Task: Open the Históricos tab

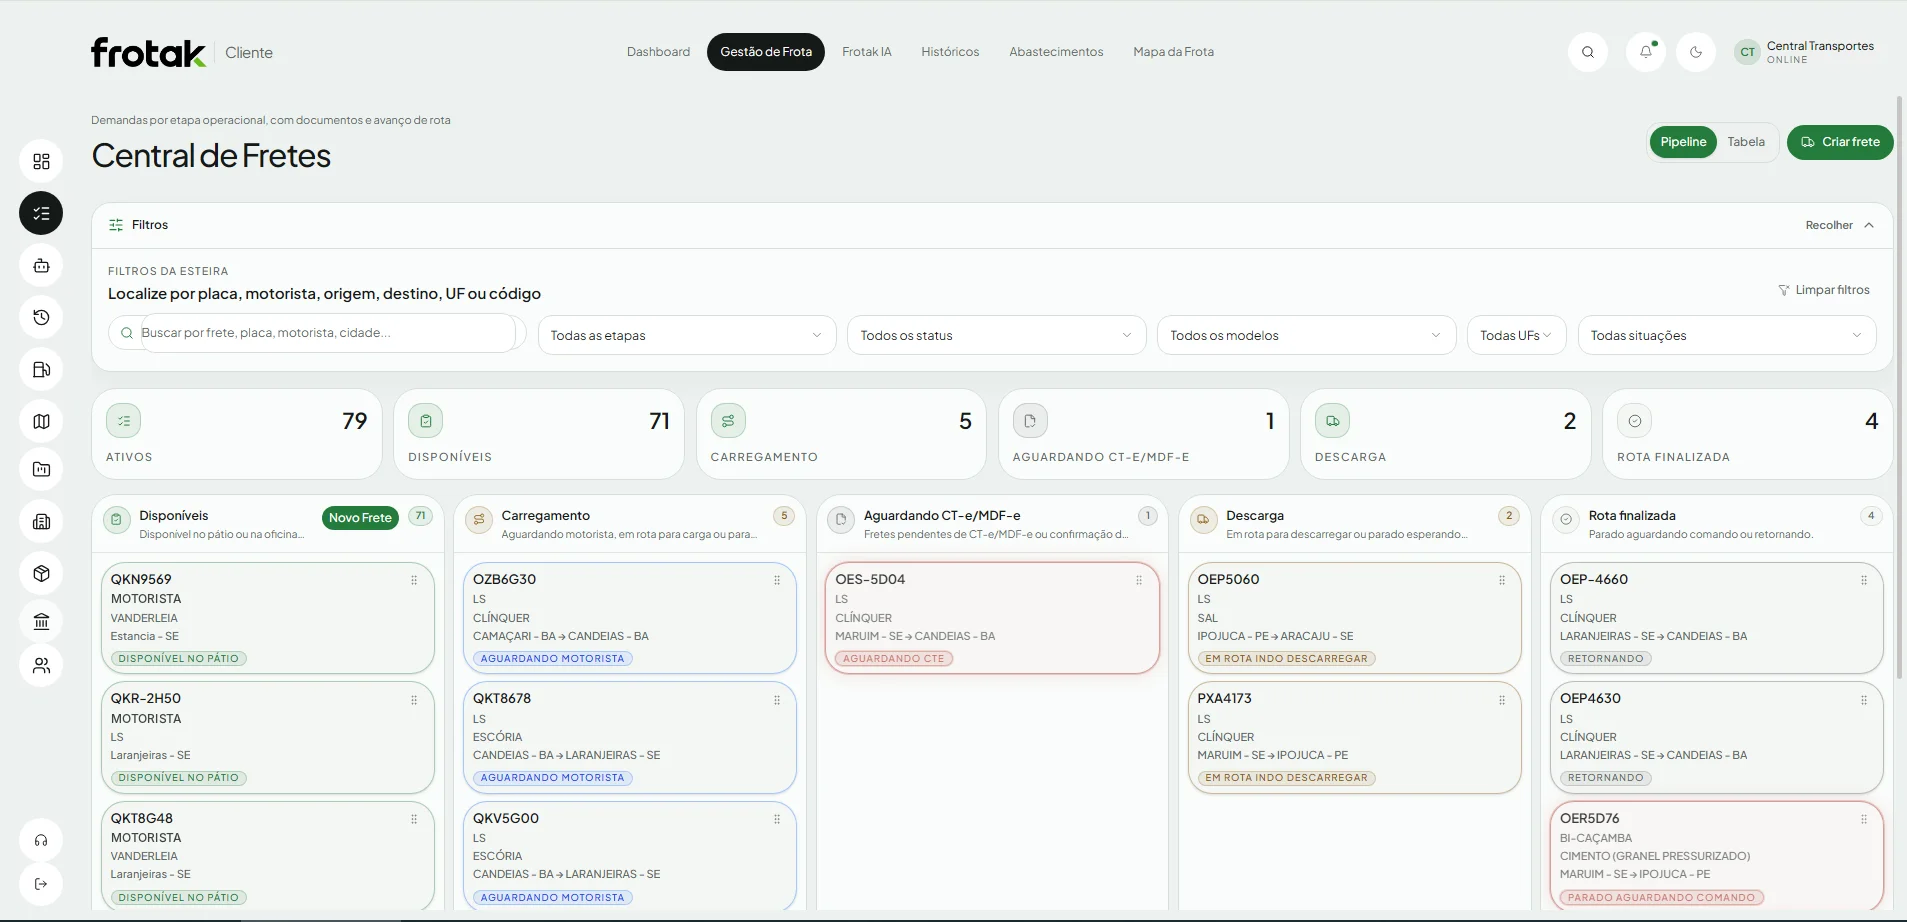Action: click(x=950, y=52)
